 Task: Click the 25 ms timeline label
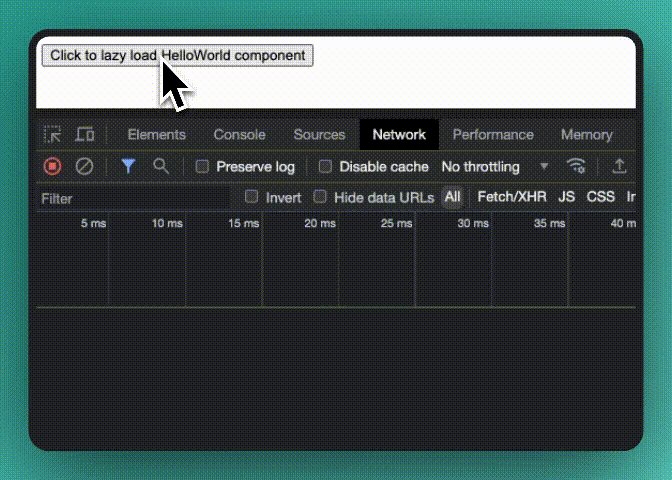(396, 223)
